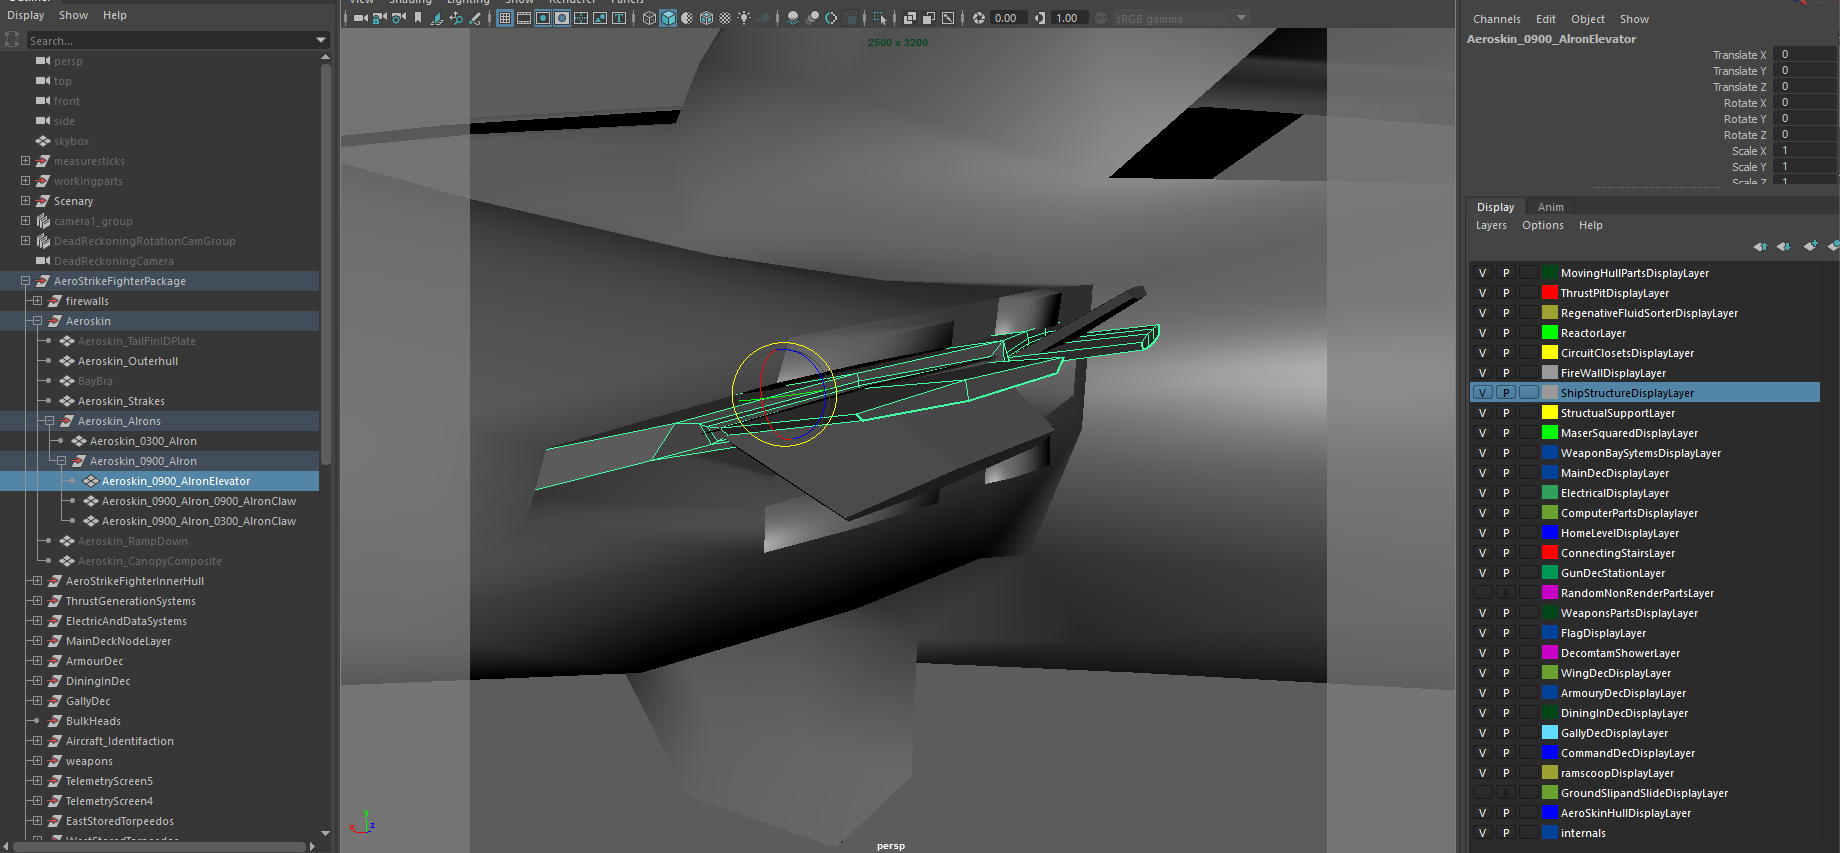Toggle playback P for MainDecDisplayLayer
1840x853 pixels.
(x=1506, y=473)
